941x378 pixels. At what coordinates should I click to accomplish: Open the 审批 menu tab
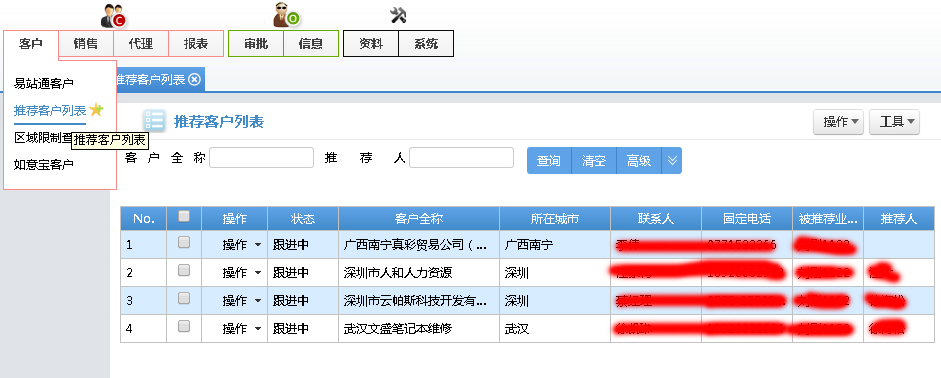256,44
